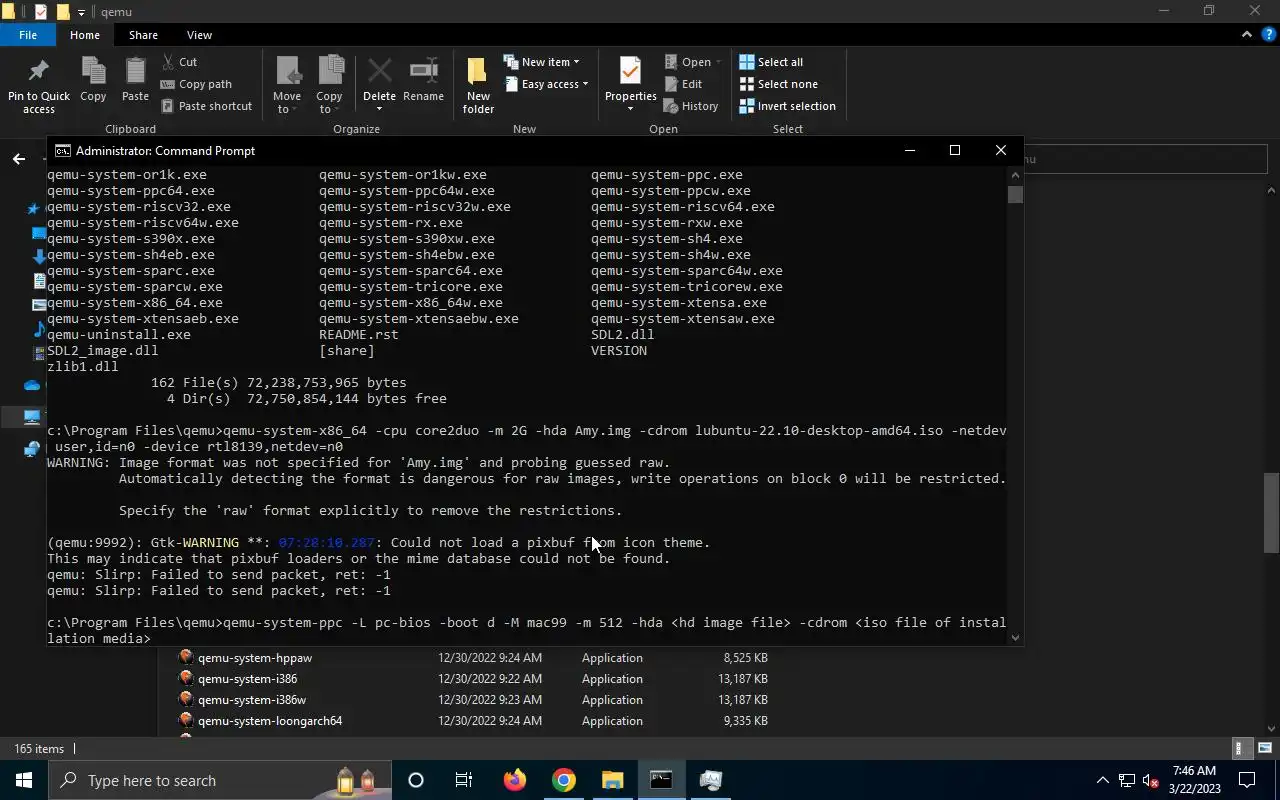
Task: Select qemu-system-loongarch64 file row
Action: pyautogui.click(x=472, y=721)
